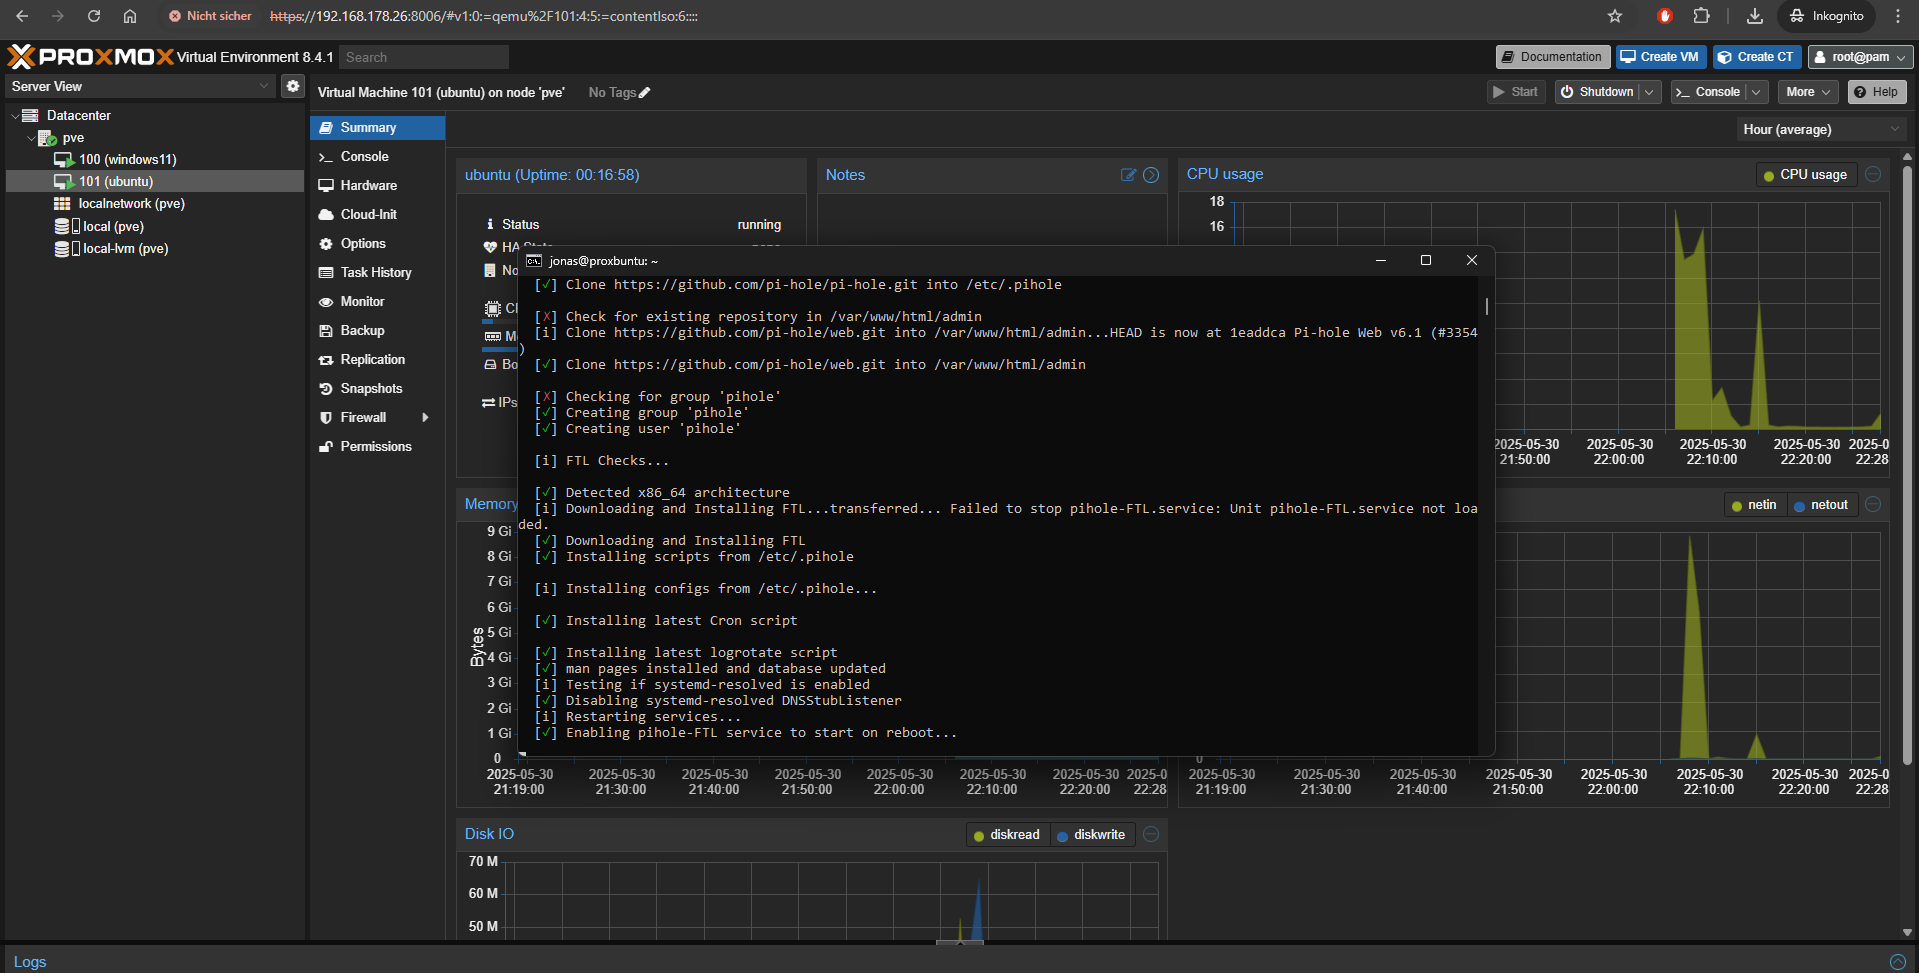Expand the Firewall submenu arrow
The width and height of the screenshot is (1919, 973).
pos(426,418)
